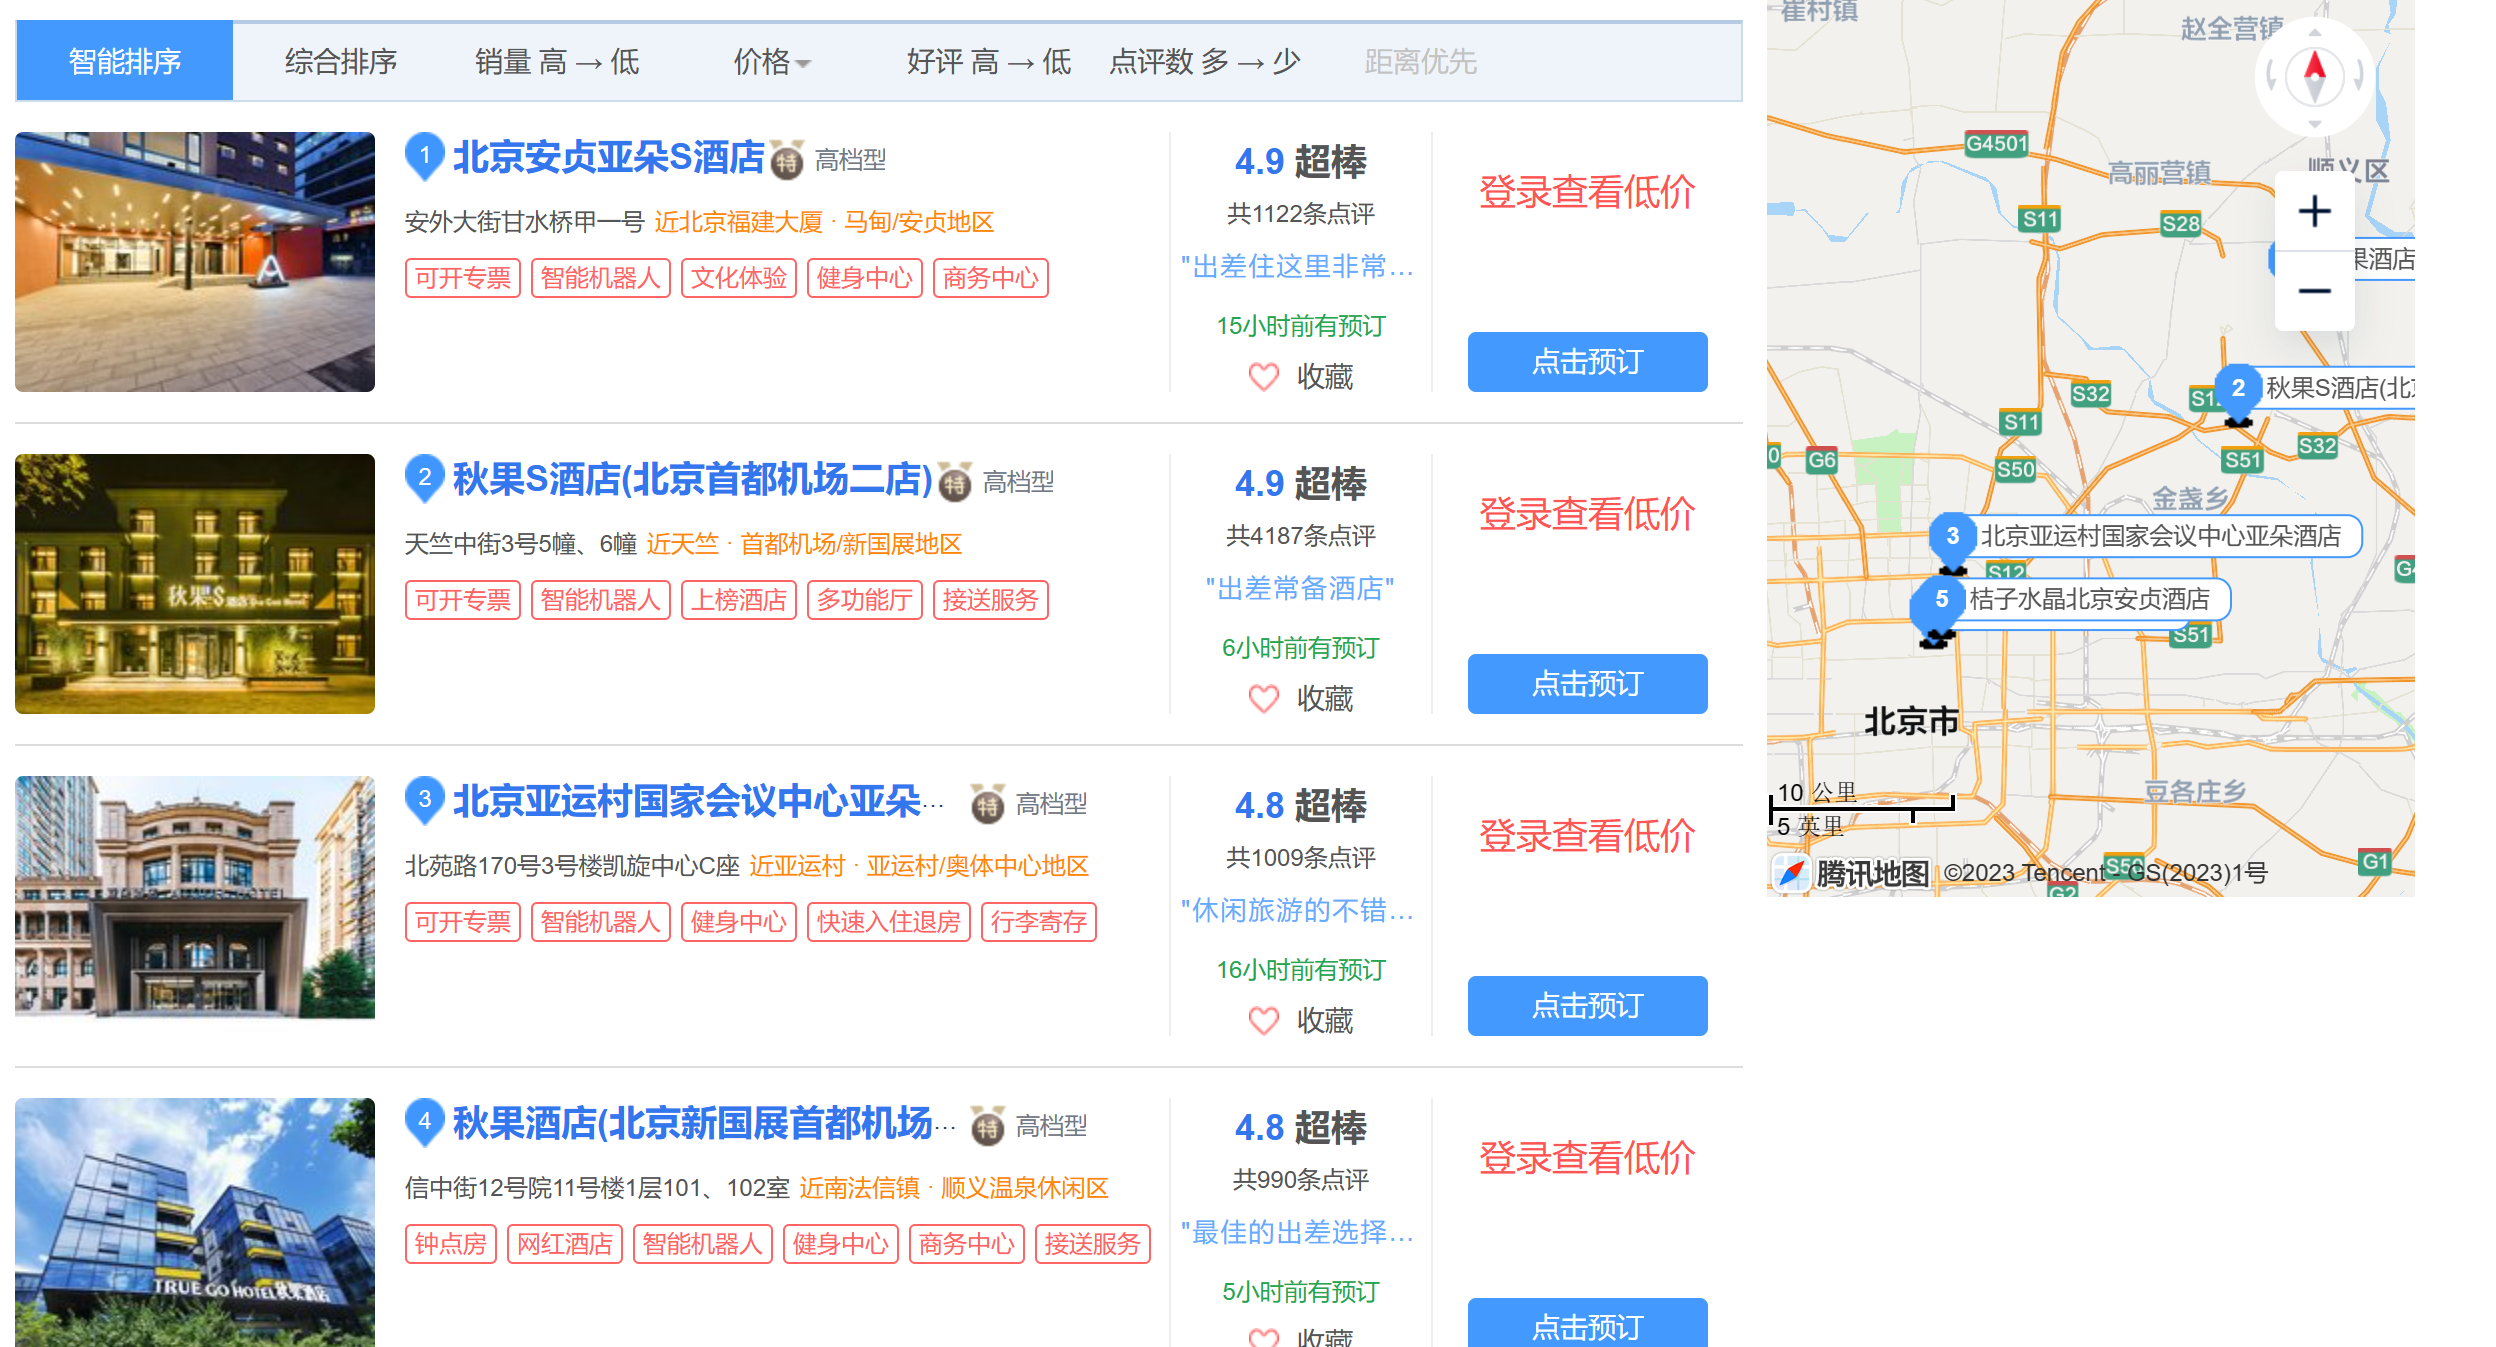Open 北京亚运村国家会议中心亚朵 hotel photo

click(195, 897)
